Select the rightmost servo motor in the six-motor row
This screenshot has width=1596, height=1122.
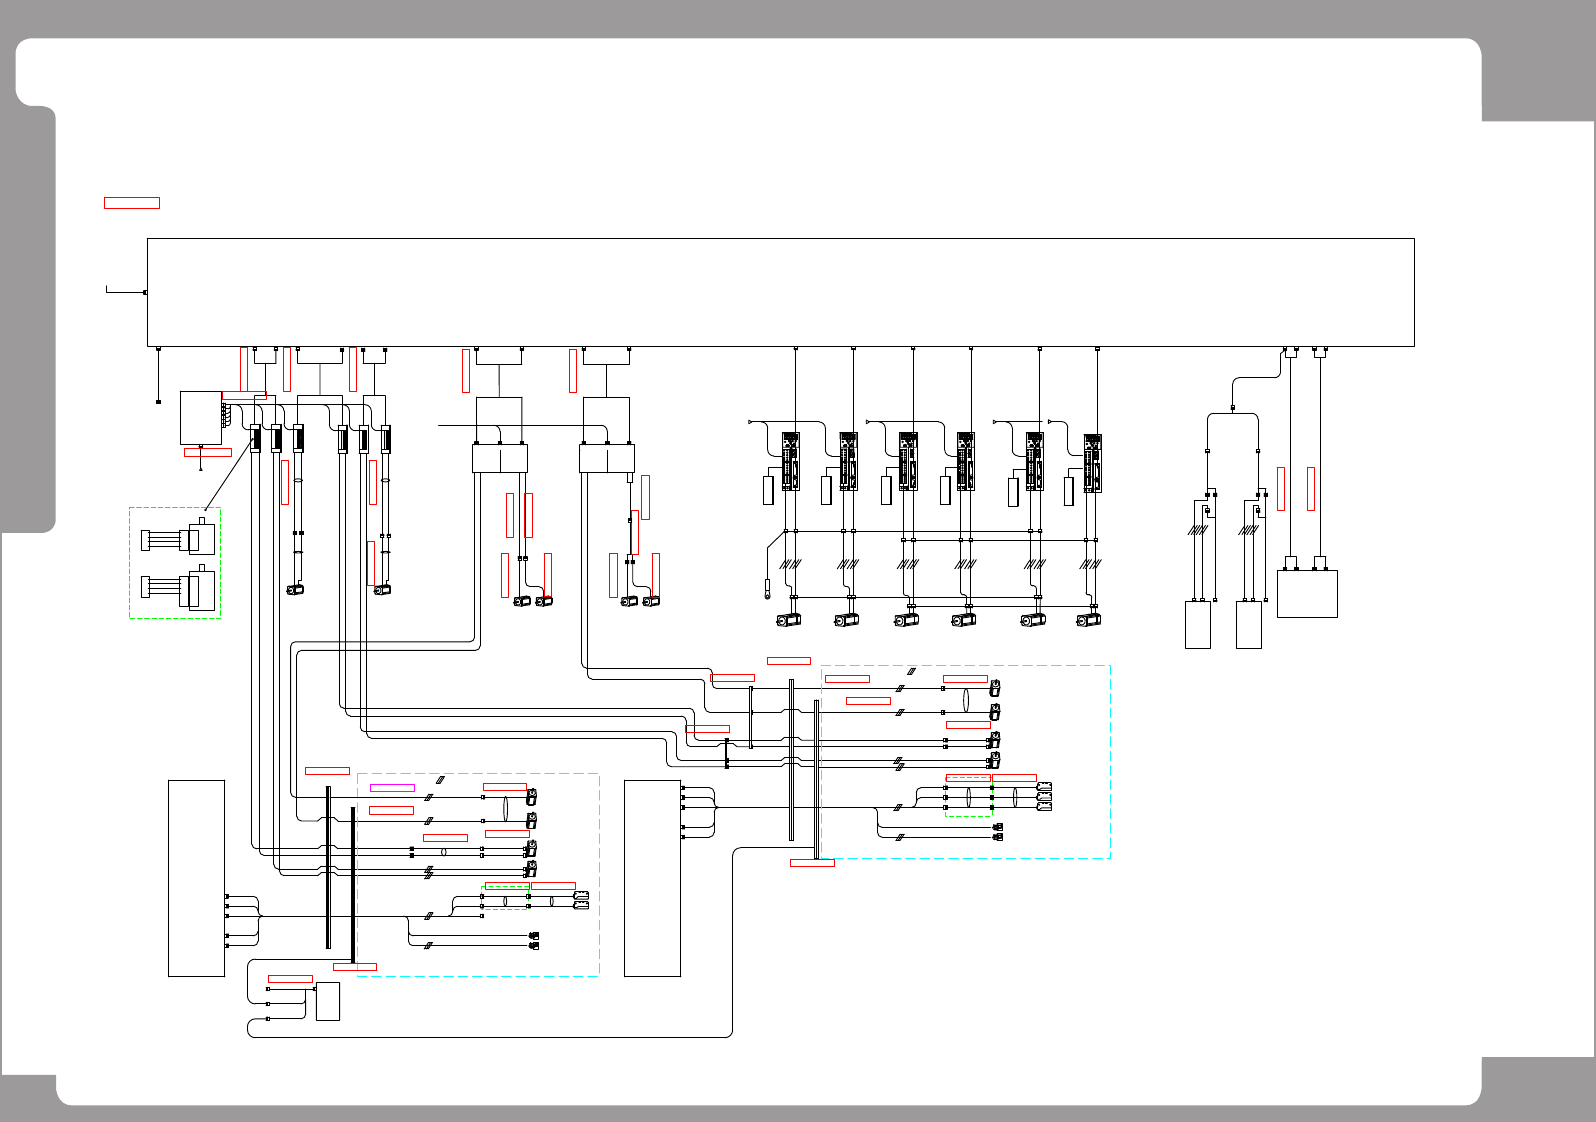coord(1088,620)
